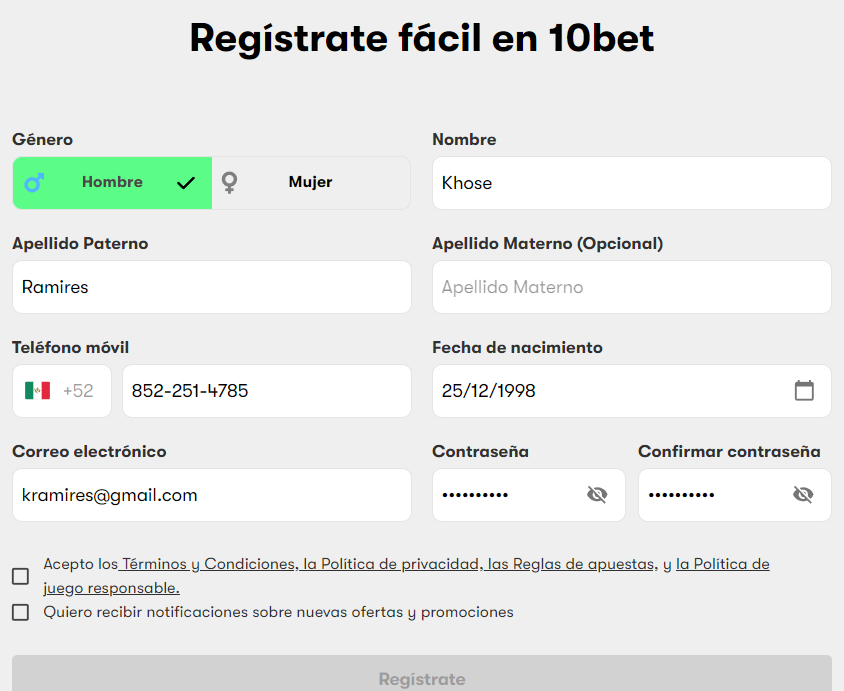The width and height of the screenshot is (844, 691).
Task: Click the female symbol icon
Action: click(230, 182)
